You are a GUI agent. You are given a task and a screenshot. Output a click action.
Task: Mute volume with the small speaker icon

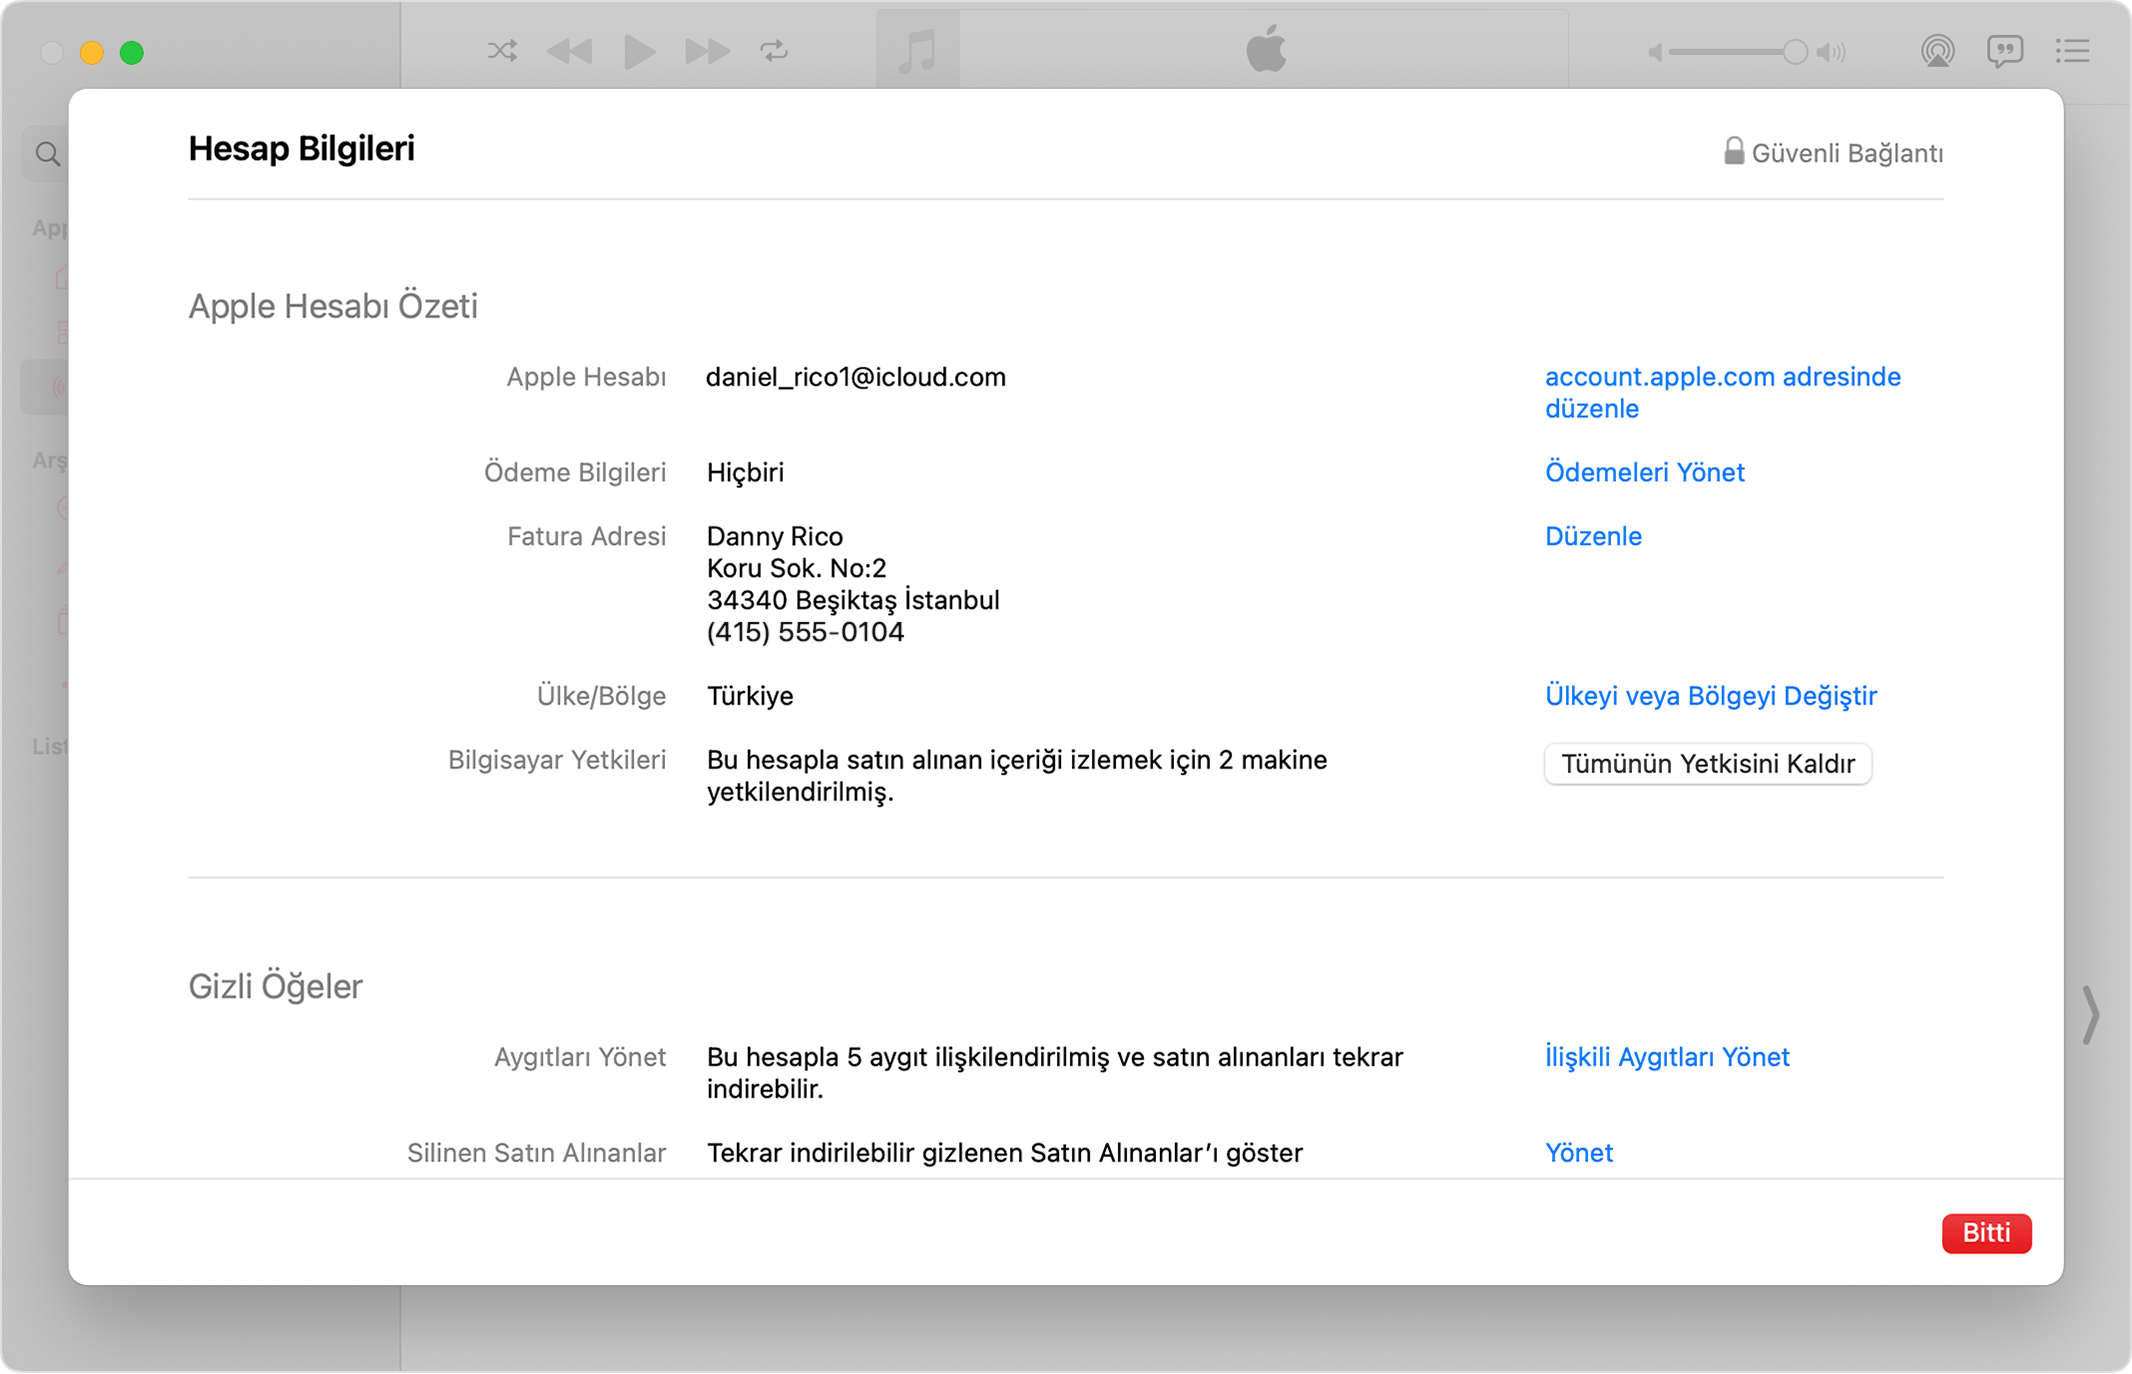point(1655,52)
